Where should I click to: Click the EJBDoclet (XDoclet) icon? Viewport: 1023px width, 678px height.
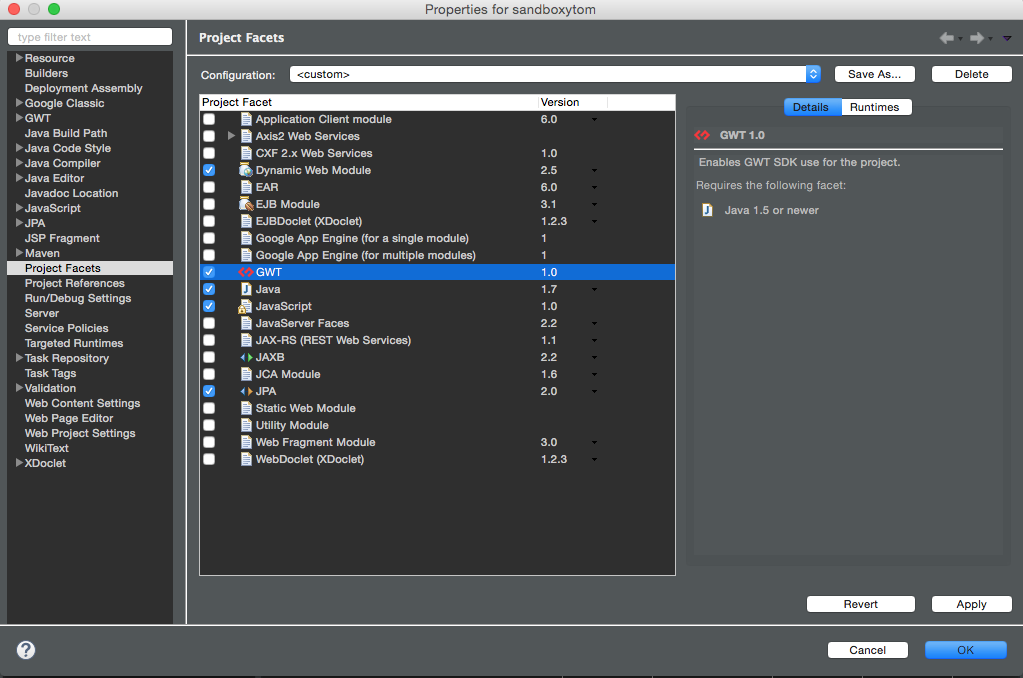click(246, 221)
